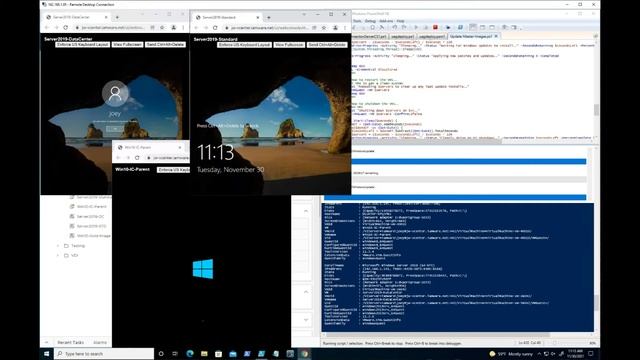Viewport: 640px width, 360px height.
Task: Click Run Script play icon in ISE toolbar
Action: 416,27
